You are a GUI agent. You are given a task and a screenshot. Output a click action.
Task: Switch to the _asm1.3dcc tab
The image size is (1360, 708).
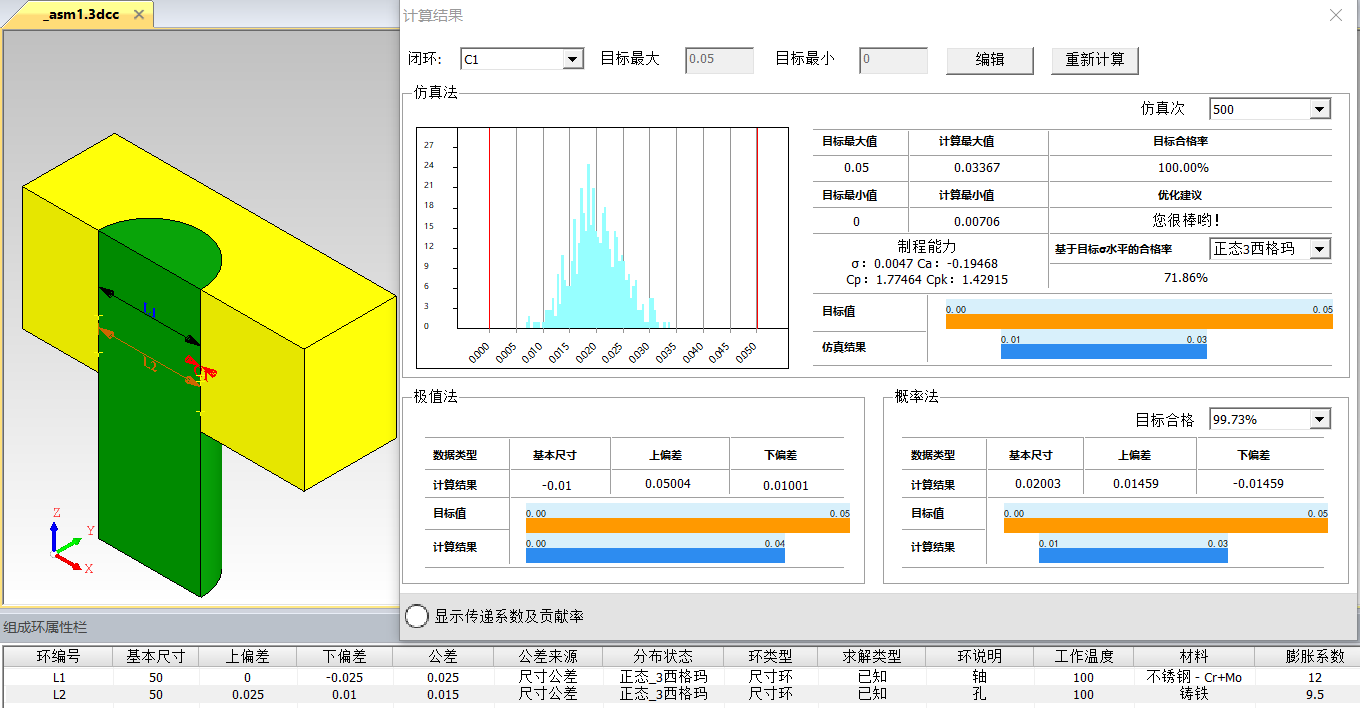click(x=82, y=15)
